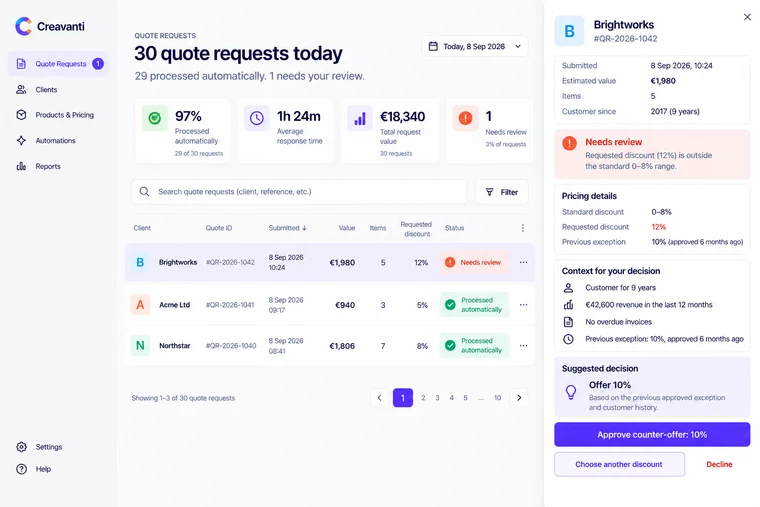Open the Clients section
The image size is (760, 507).
46,90
